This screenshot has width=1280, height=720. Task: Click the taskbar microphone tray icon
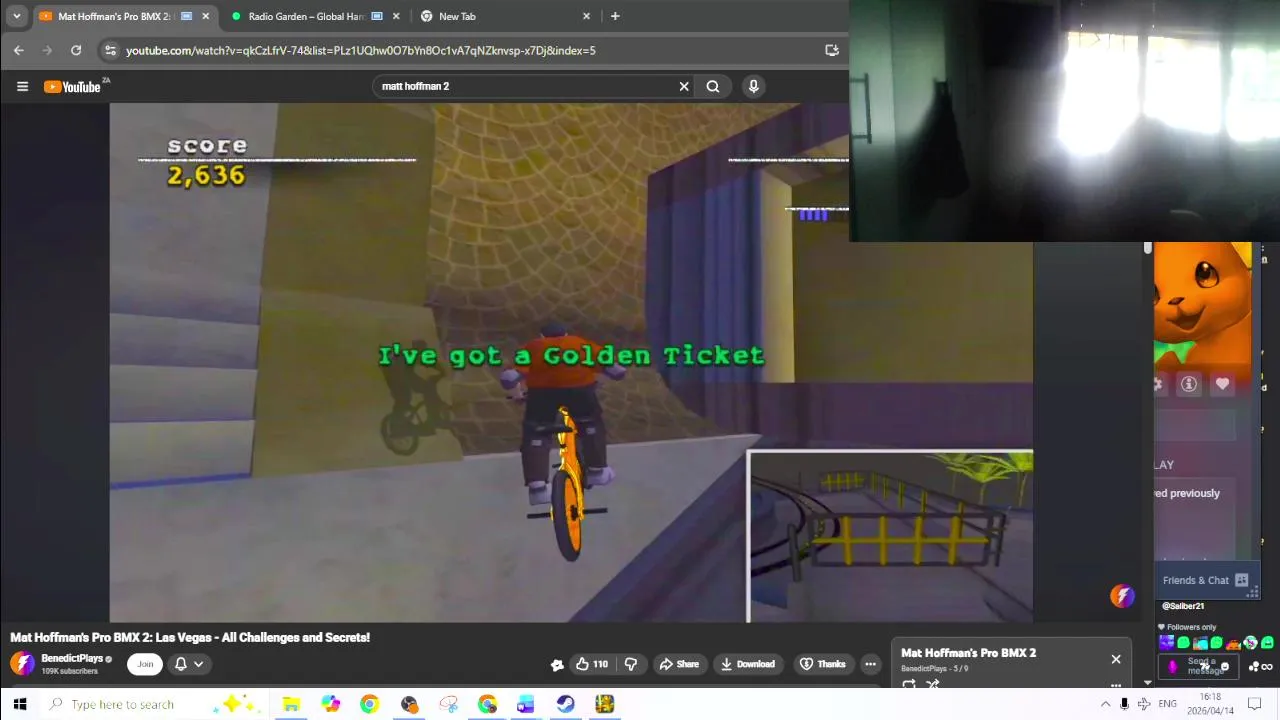(1125, 704)
